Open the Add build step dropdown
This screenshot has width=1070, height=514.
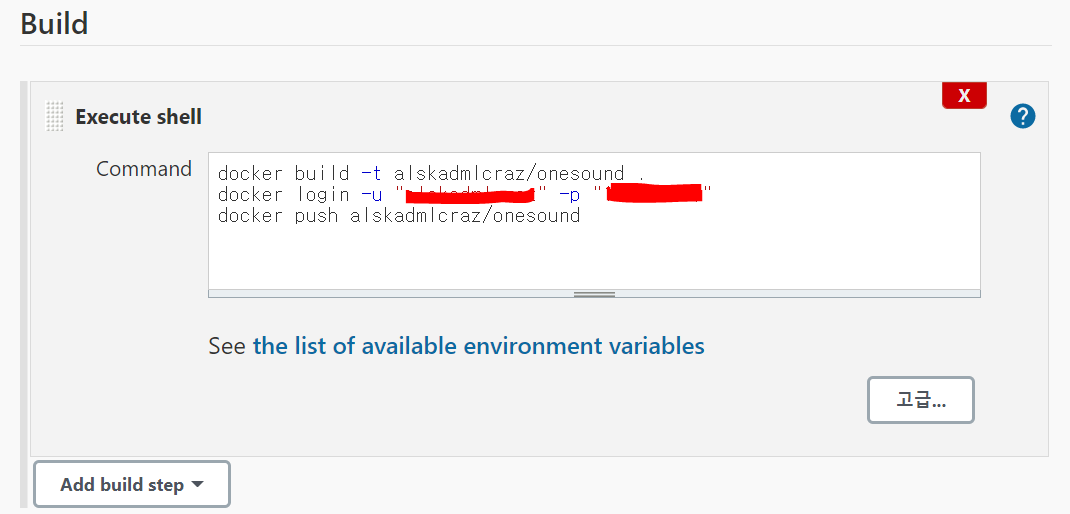132,485
